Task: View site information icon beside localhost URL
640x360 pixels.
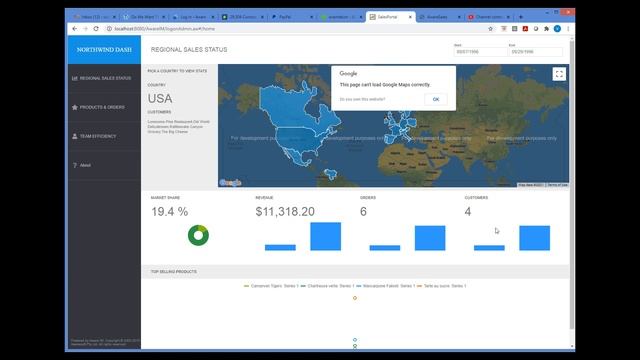Action: [109, 29]
